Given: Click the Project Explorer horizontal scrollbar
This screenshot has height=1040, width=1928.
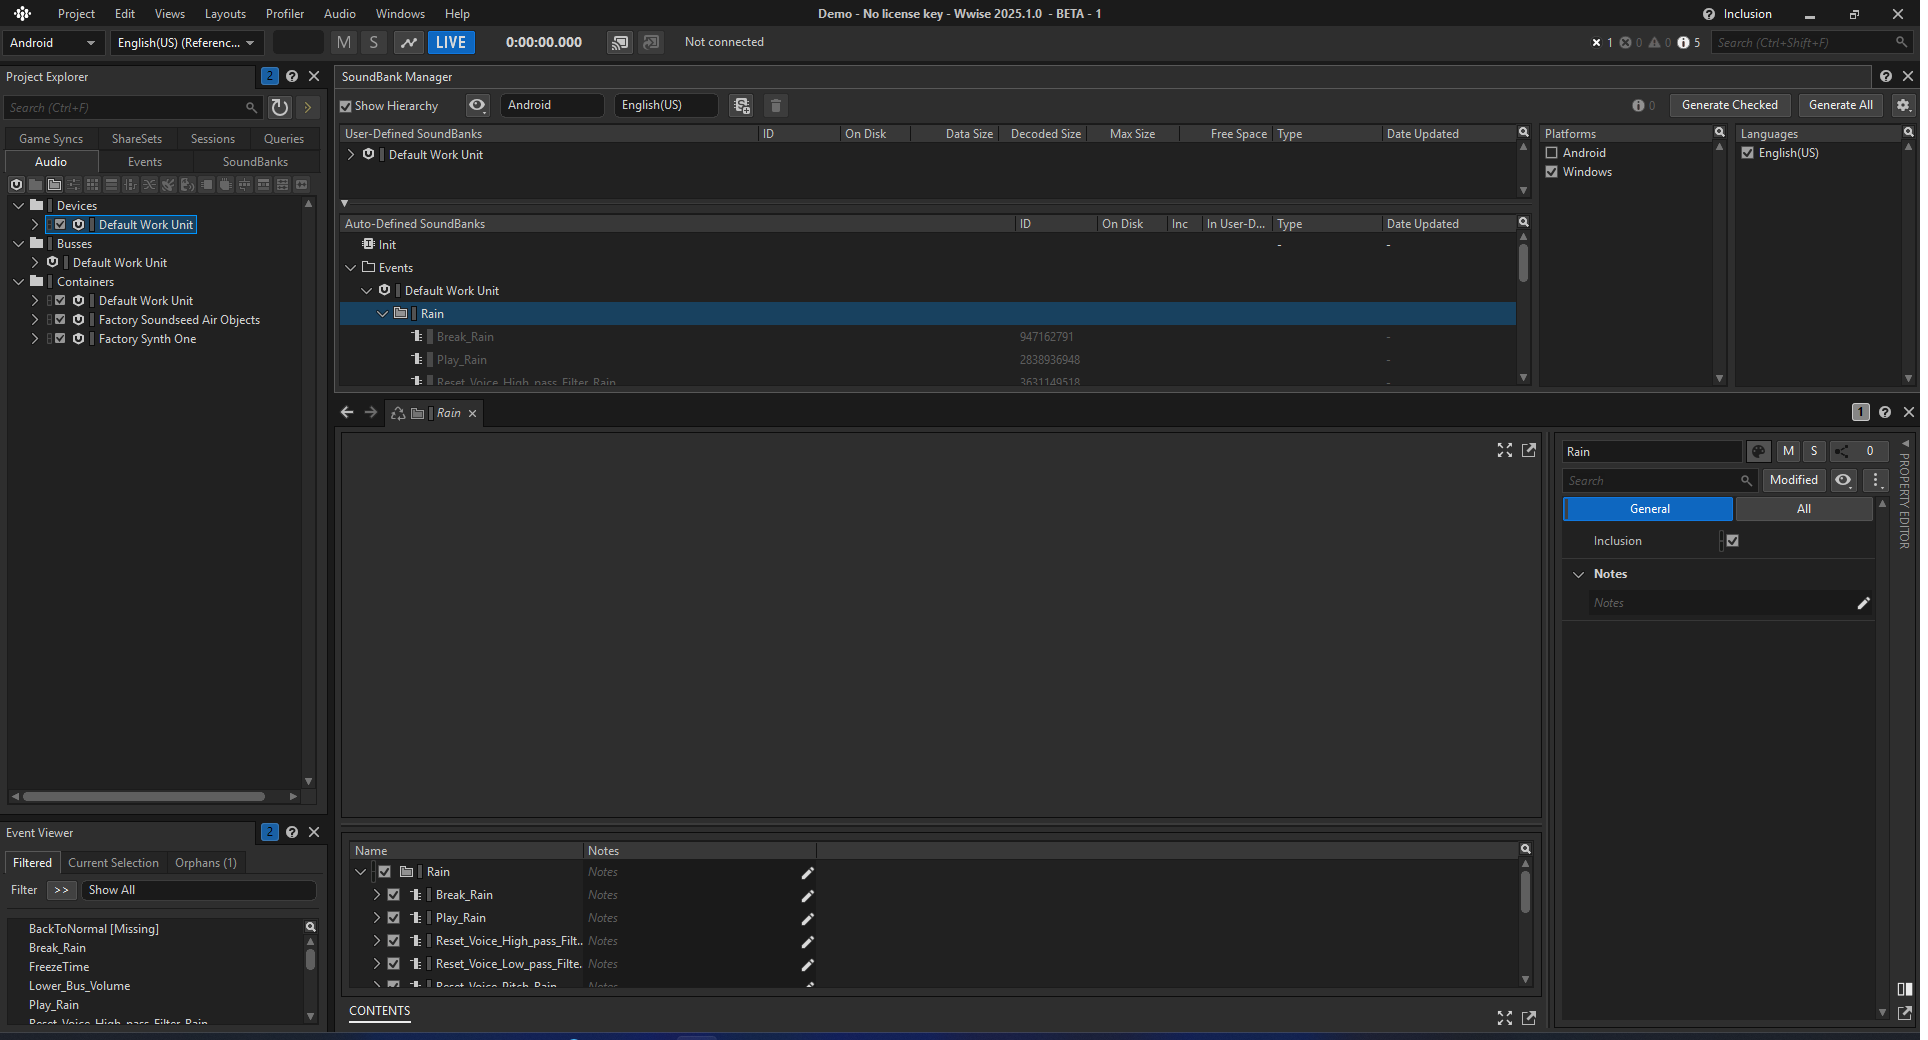Looking at the screenshot, I should point(144,797).
